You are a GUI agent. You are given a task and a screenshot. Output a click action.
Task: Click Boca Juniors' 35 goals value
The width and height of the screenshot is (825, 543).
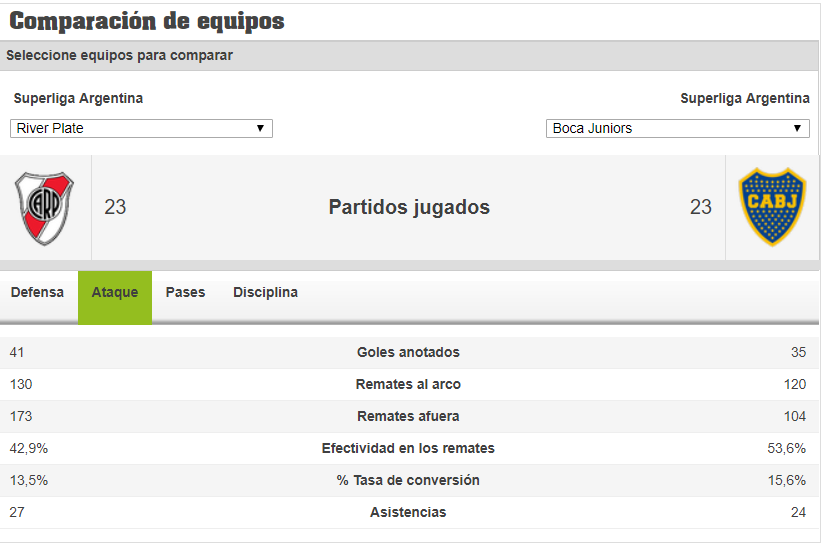[798, 353]
